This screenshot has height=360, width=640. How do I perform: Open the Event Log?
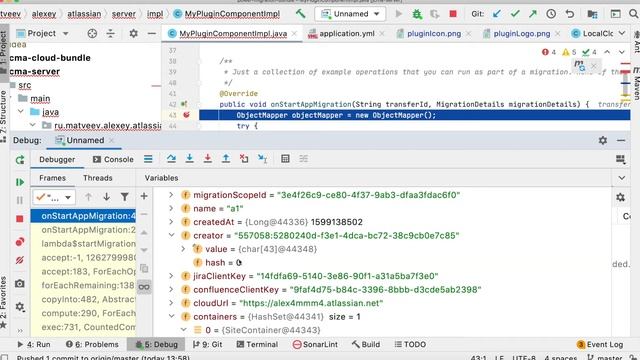(x=600, y=344)
